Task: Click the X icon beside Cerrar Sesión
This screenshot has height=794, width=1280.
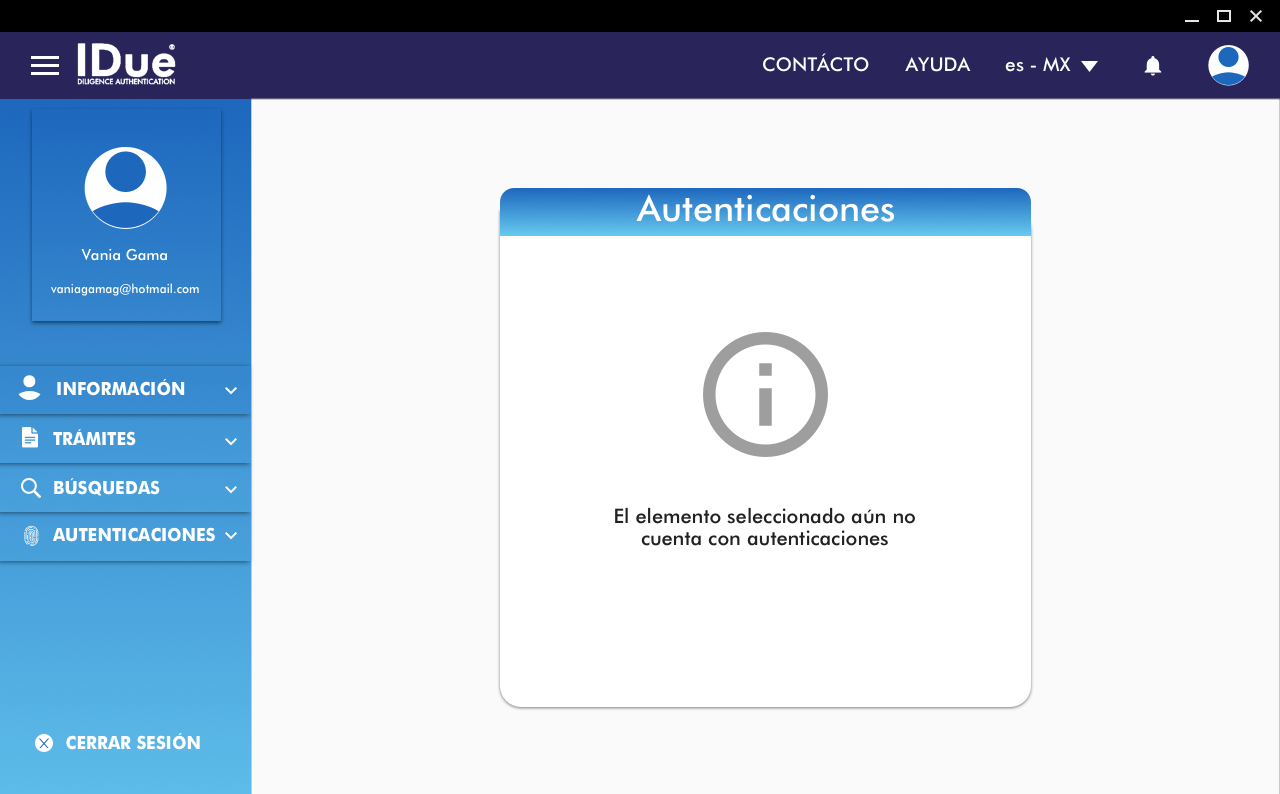Action: (44, 743)
